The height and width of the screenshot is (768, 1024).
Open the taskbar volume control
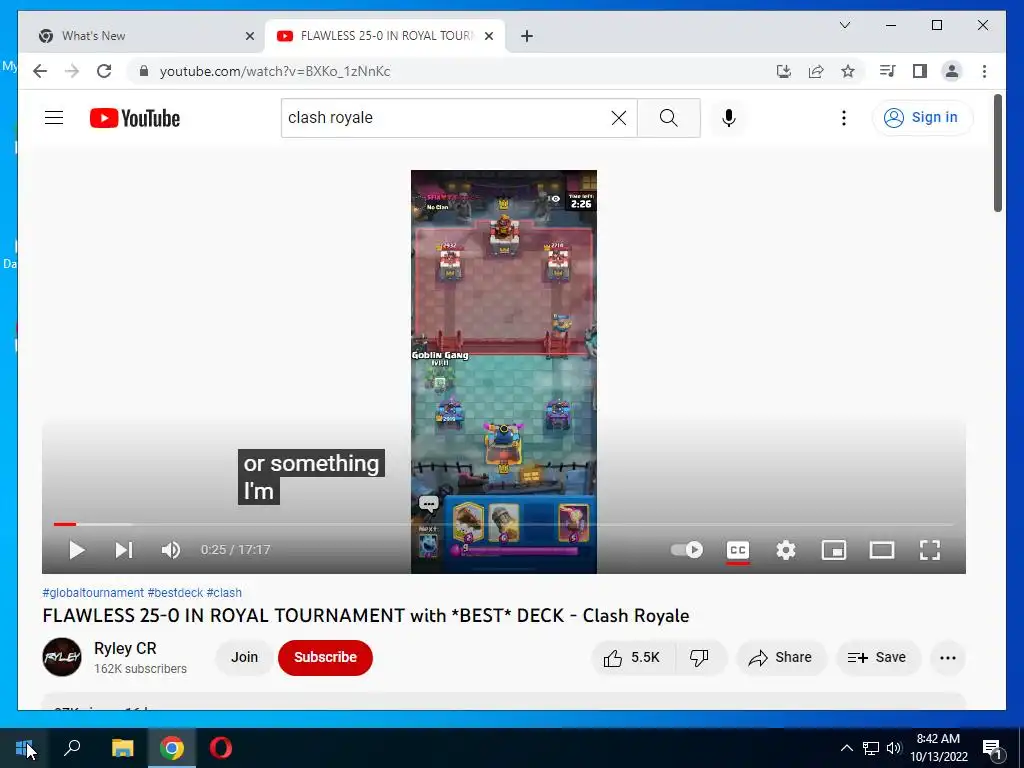tap(894, 748)
